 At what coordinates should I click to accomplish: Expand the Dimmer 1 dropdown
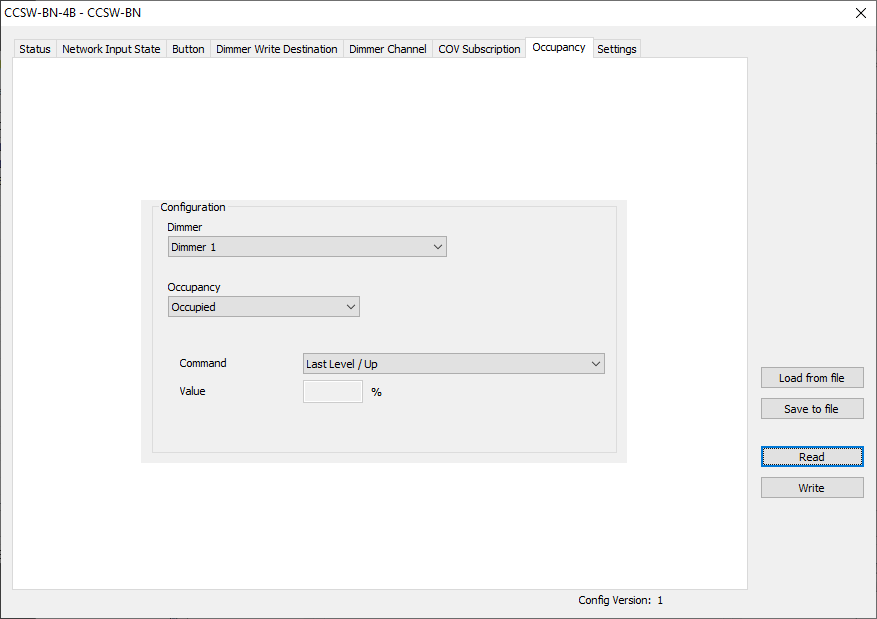coord(307,247)
